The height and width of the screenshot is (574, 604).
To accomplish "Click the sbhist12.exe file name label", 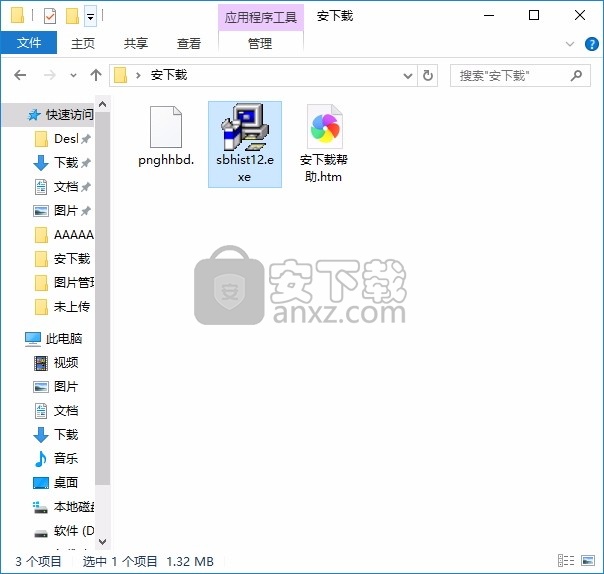I will tap(245, 168).
